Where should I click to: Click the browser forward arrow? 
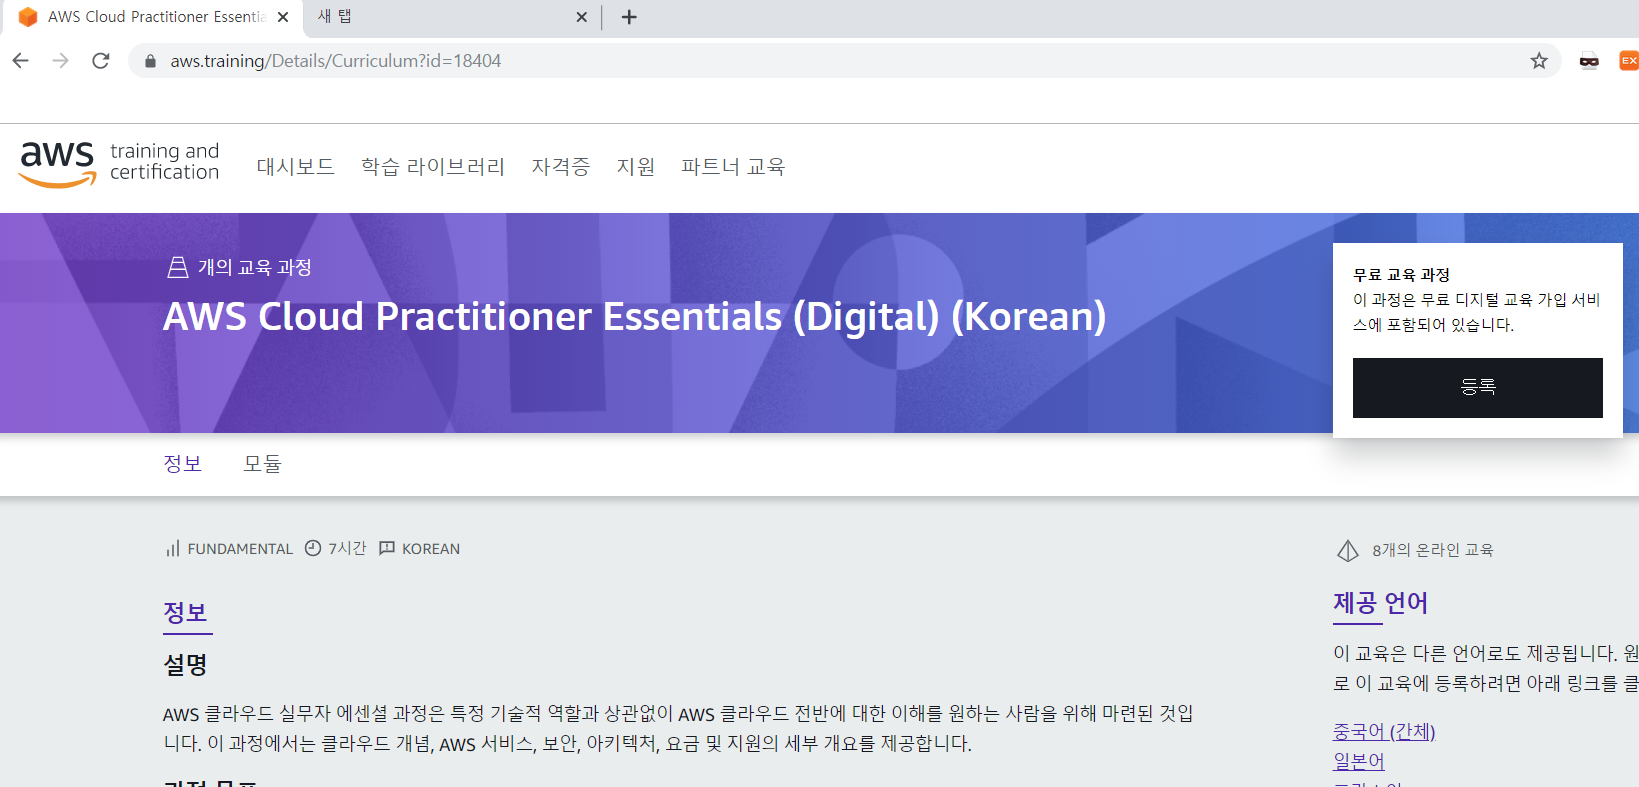coord(60,61)
